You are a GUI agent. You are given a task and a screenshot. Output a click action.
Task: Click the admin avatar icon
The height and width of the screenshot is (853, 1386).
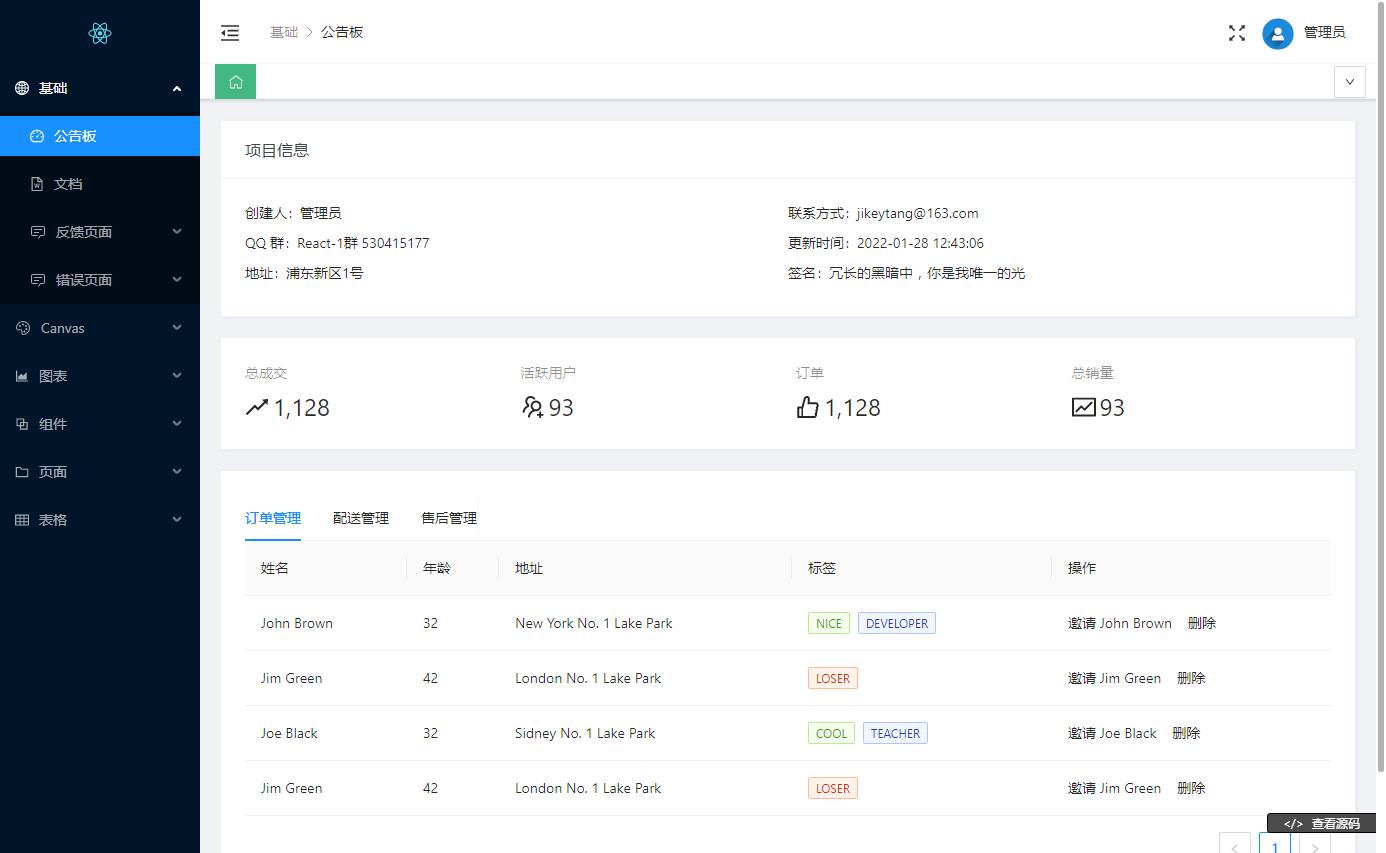tap(1278, 33)
